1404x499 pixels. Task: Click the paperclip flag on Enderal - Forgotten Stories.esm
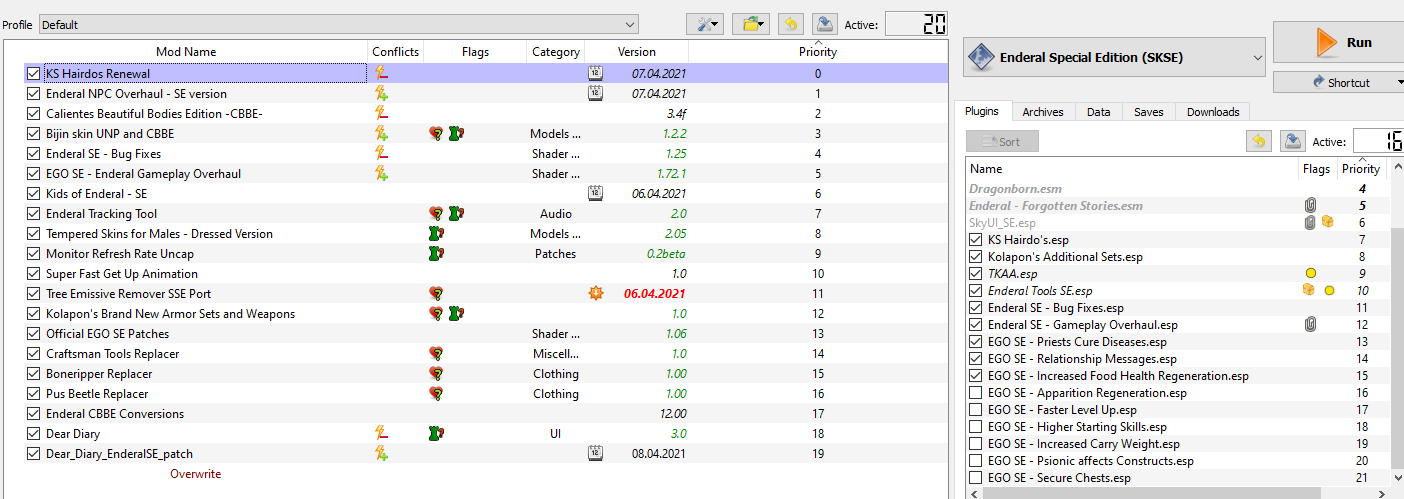click(x=1310, y=205)
